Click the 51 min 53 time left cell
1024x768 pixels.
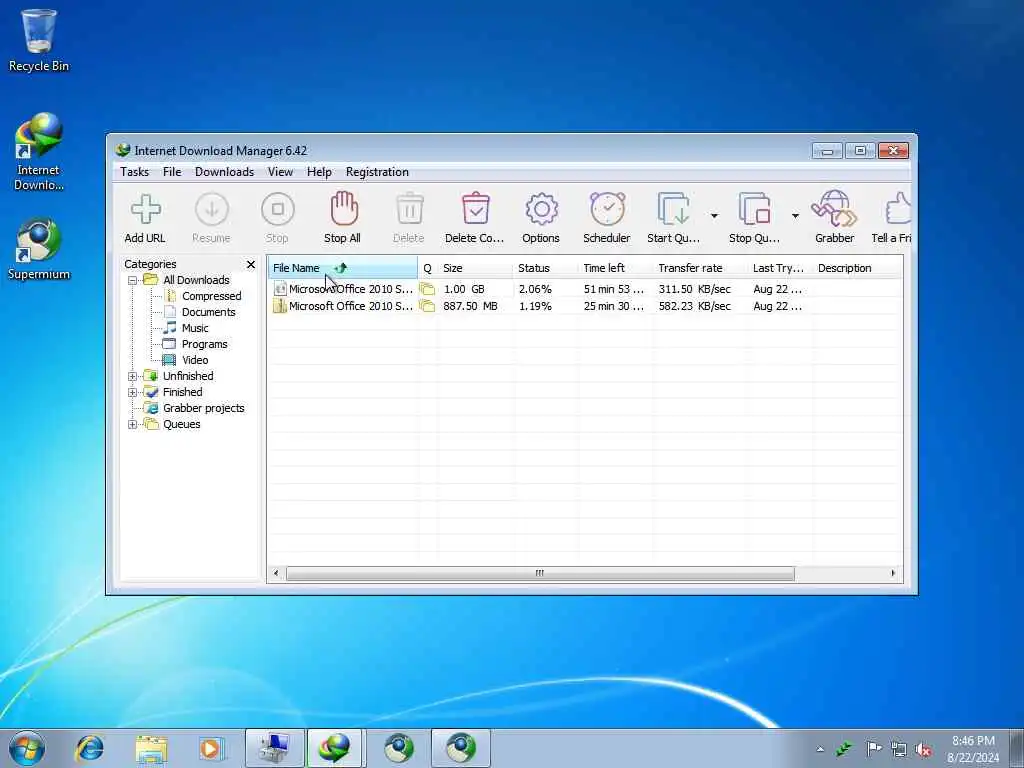pos(613,289)
